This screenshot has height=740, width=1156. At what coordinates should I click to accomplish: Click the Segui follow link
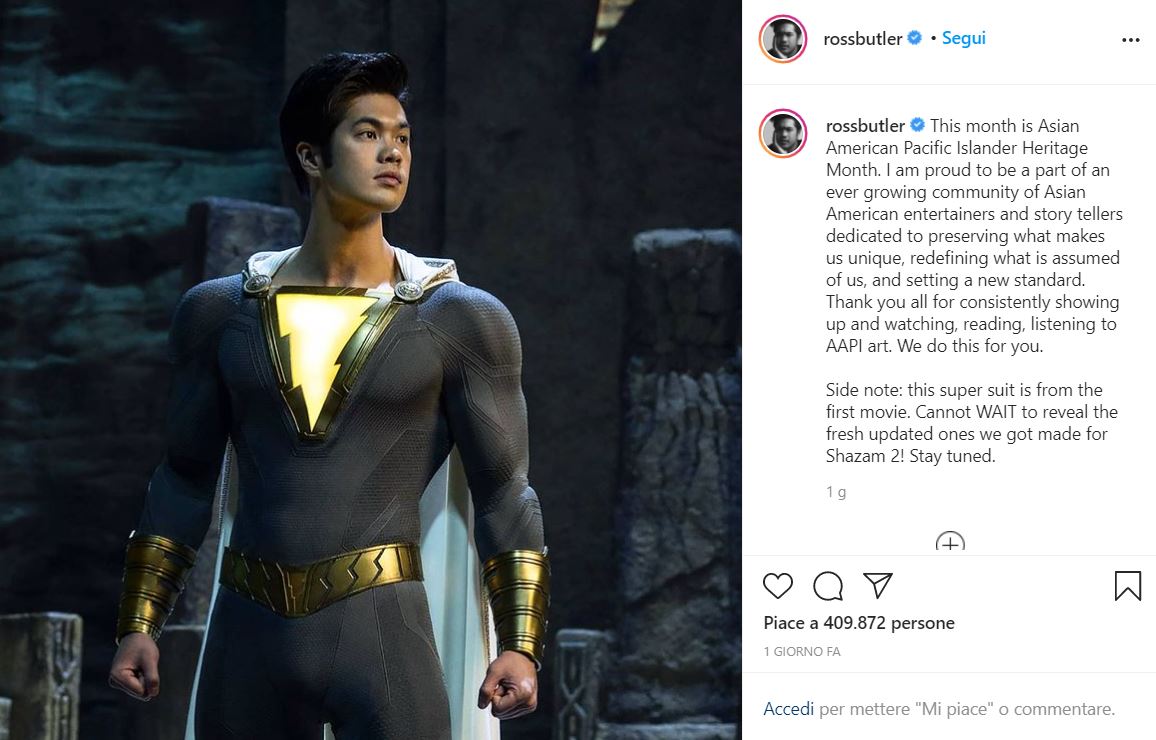tap(964, 38)
